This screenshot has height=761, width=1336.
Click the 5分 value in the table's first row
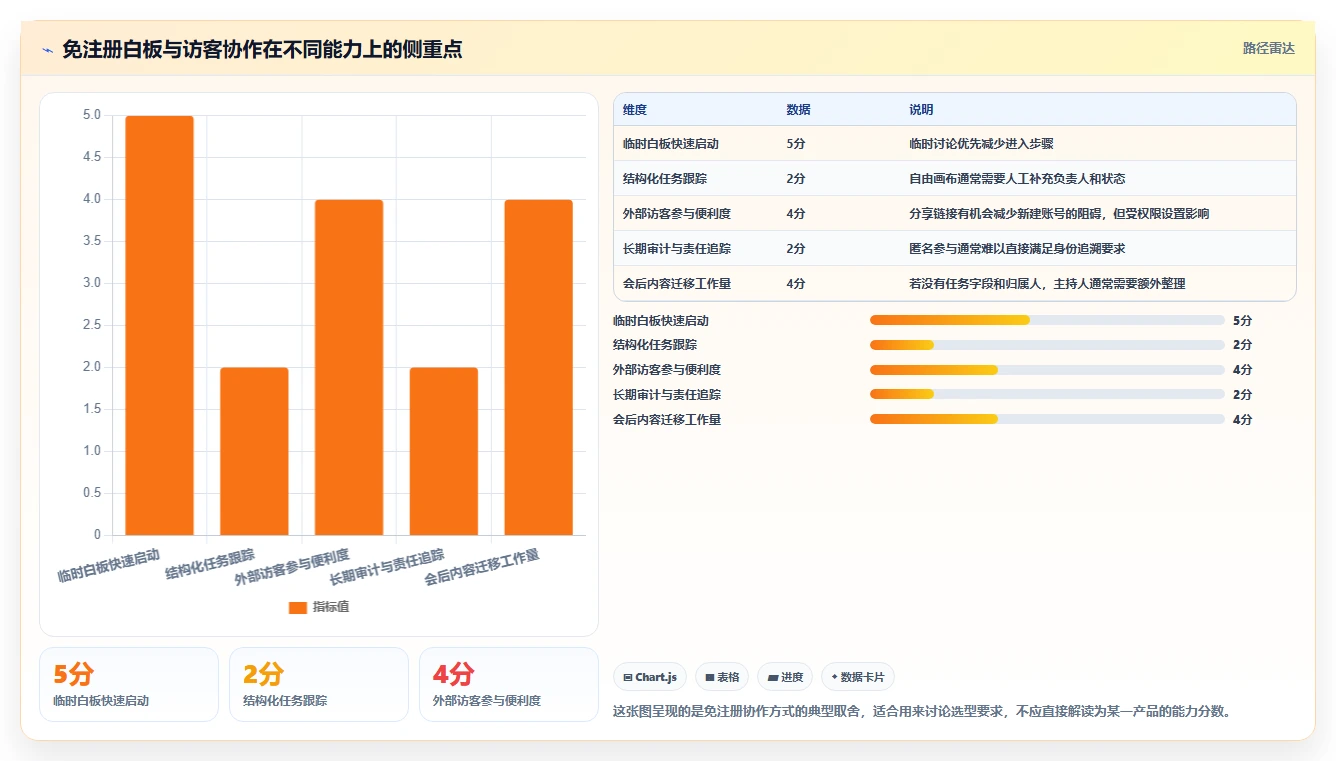[796, 144]
